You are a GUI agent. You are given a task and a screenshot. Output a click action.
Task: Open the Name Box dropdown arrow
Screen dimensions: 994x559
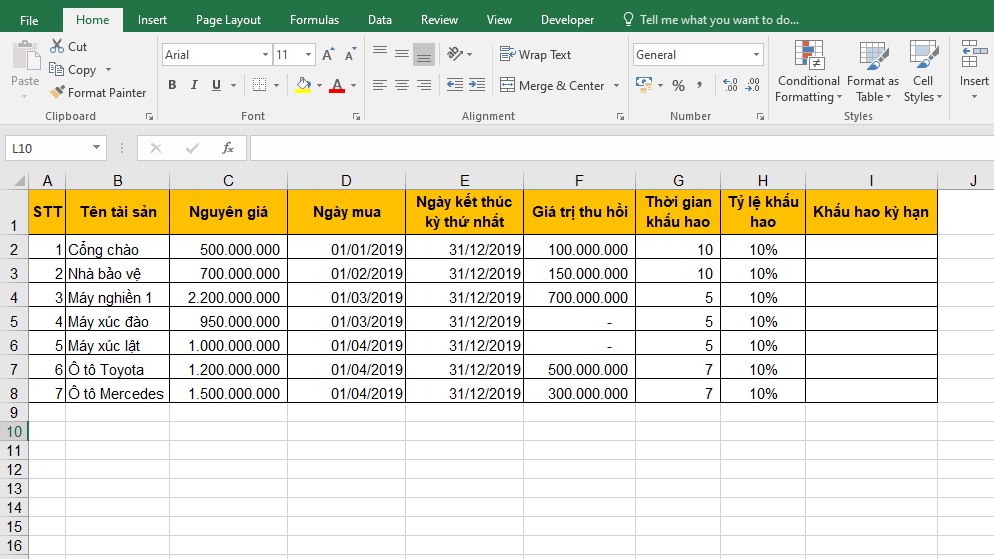(97, 148)
